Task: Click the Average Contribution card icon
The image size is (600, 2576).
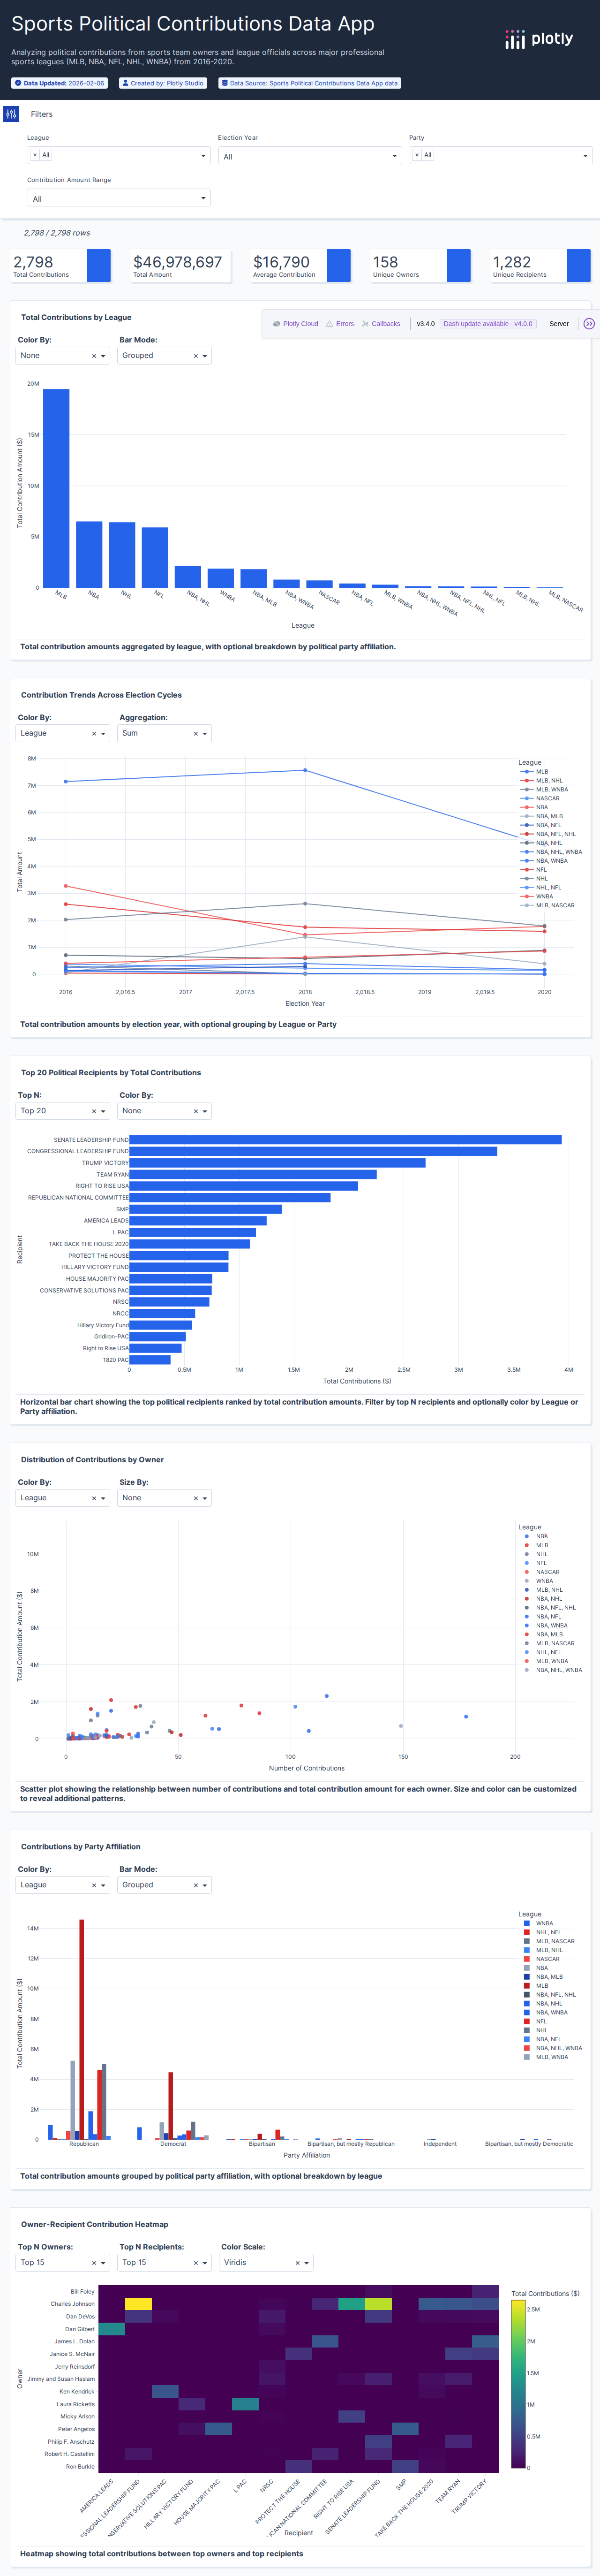Action: [339, 266]
